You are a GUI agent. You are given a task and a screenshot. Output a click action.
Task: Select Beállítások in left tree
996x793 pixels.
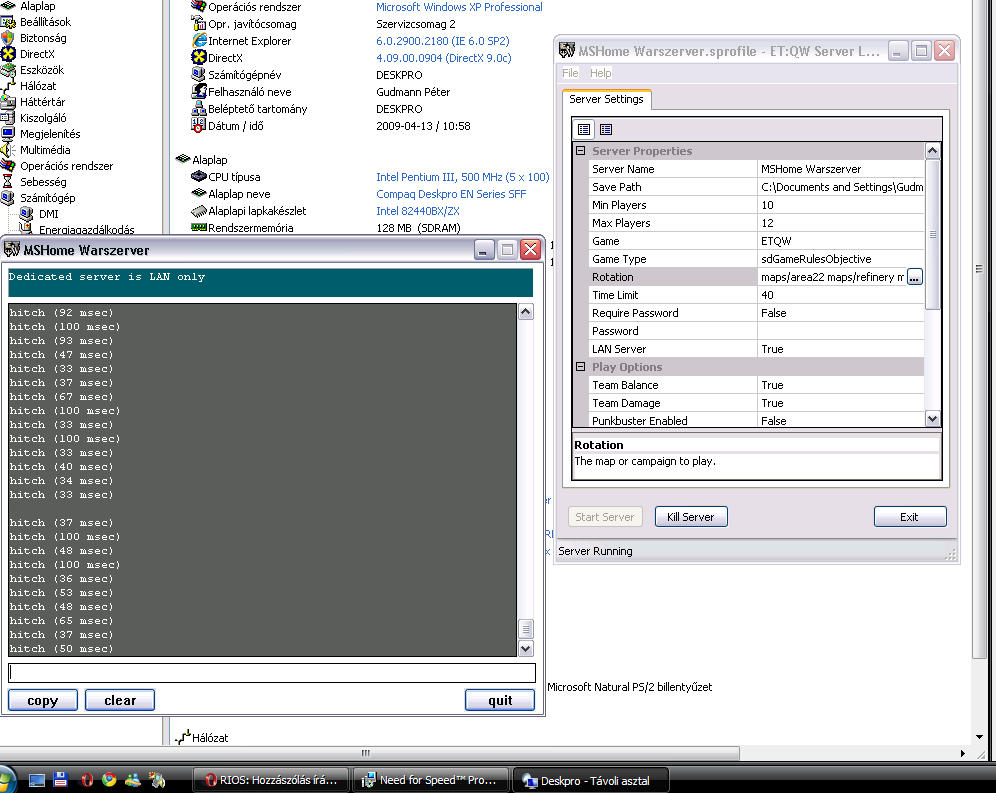45,22
